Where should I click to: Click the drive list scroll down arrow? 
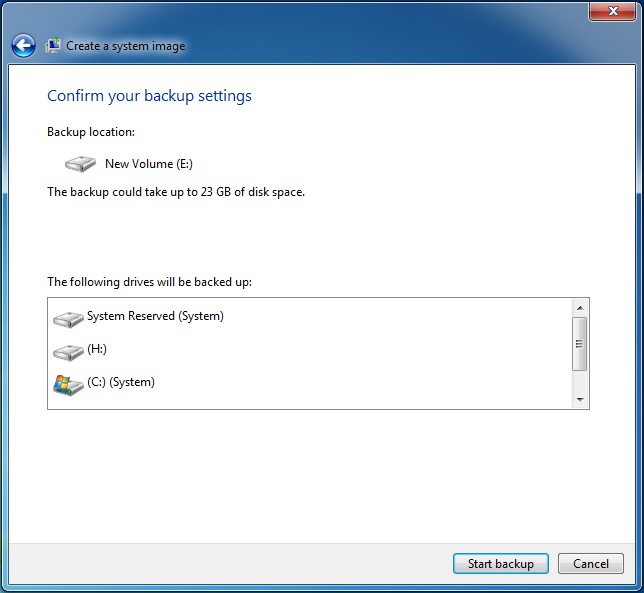(580, 399)
